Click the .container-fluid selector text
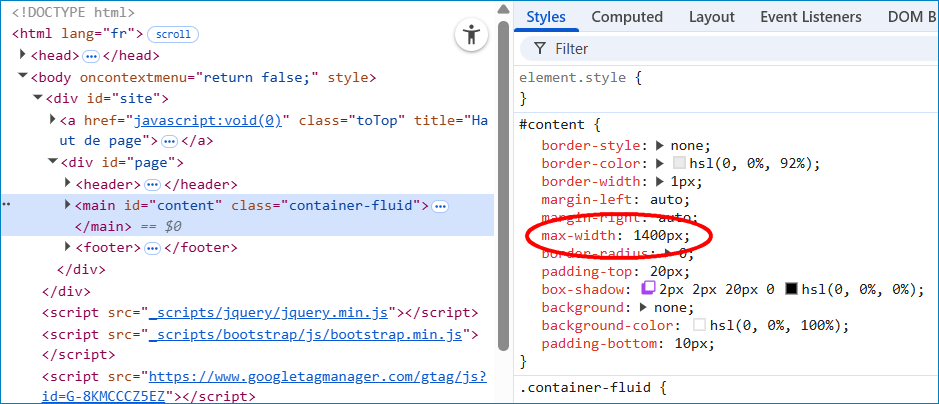The height and width of the screenshot is (404, 939). pos(586,388)
